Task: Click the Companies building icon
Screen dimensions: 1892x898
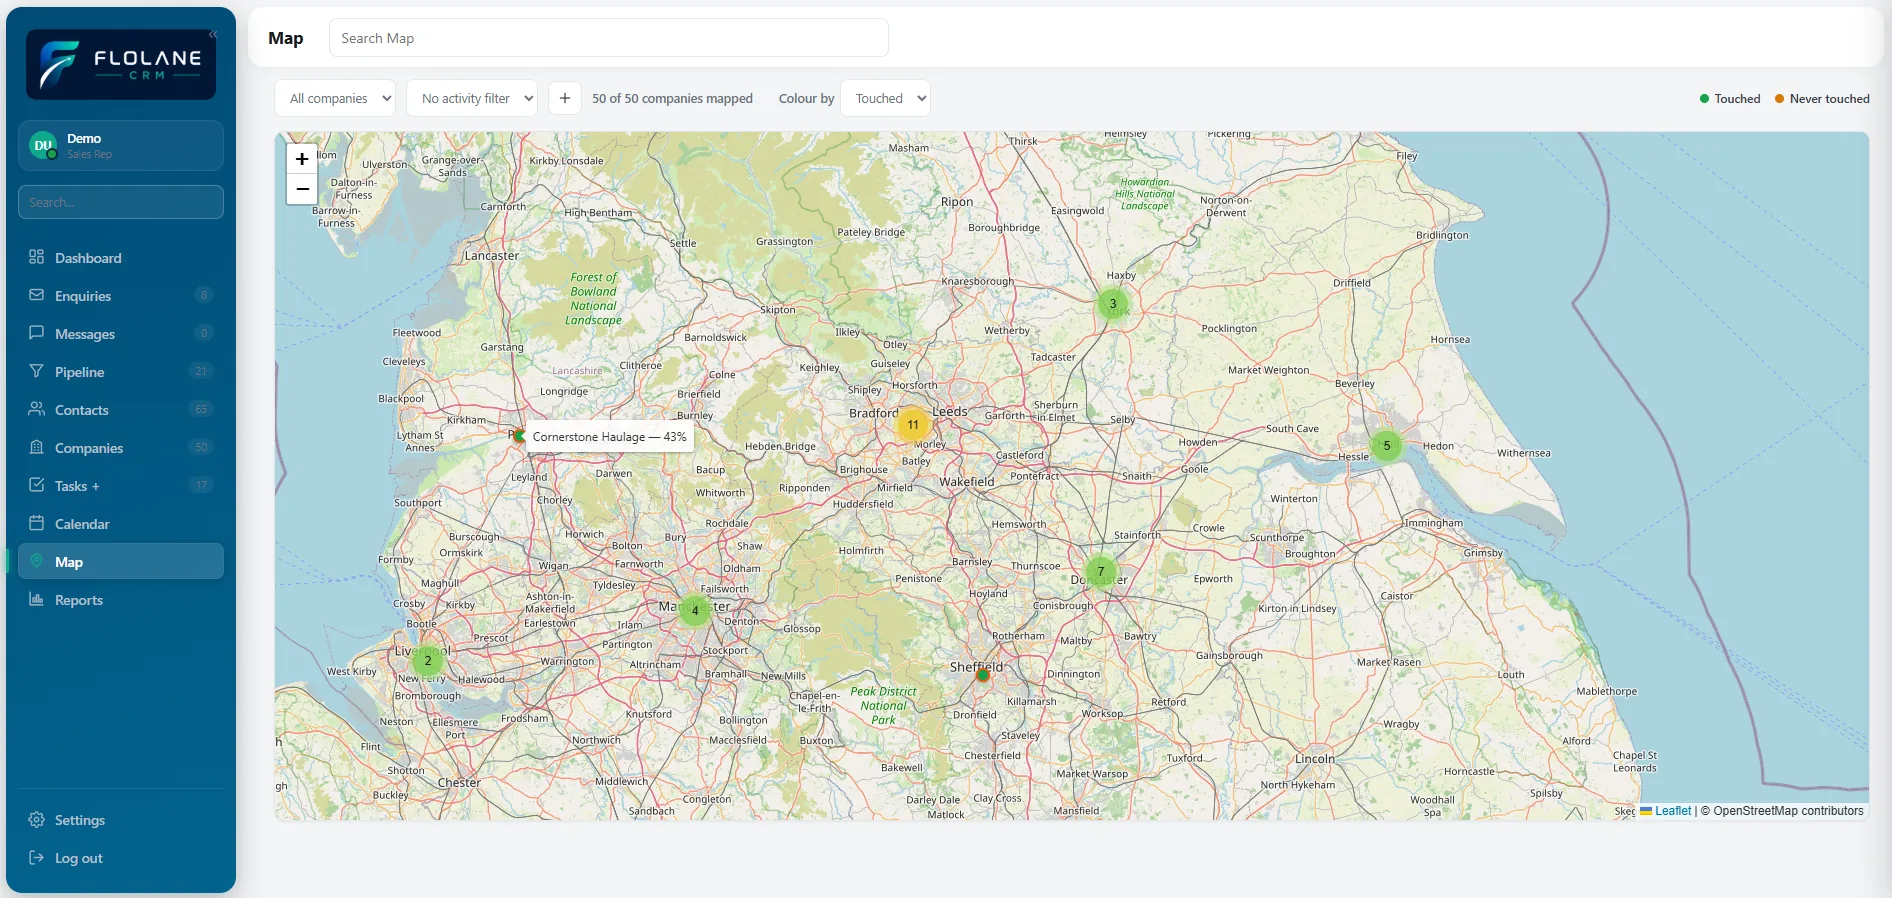Action: [37, 447]
